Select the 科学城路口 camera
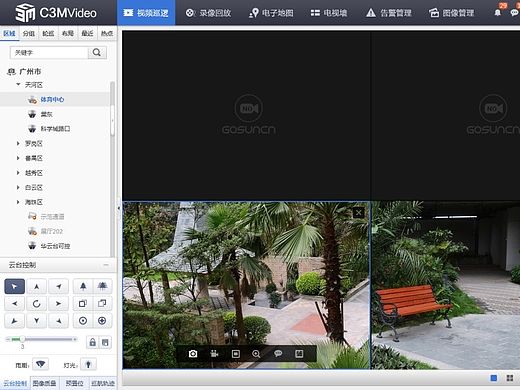The image size is (520, 390). [55, 129]
